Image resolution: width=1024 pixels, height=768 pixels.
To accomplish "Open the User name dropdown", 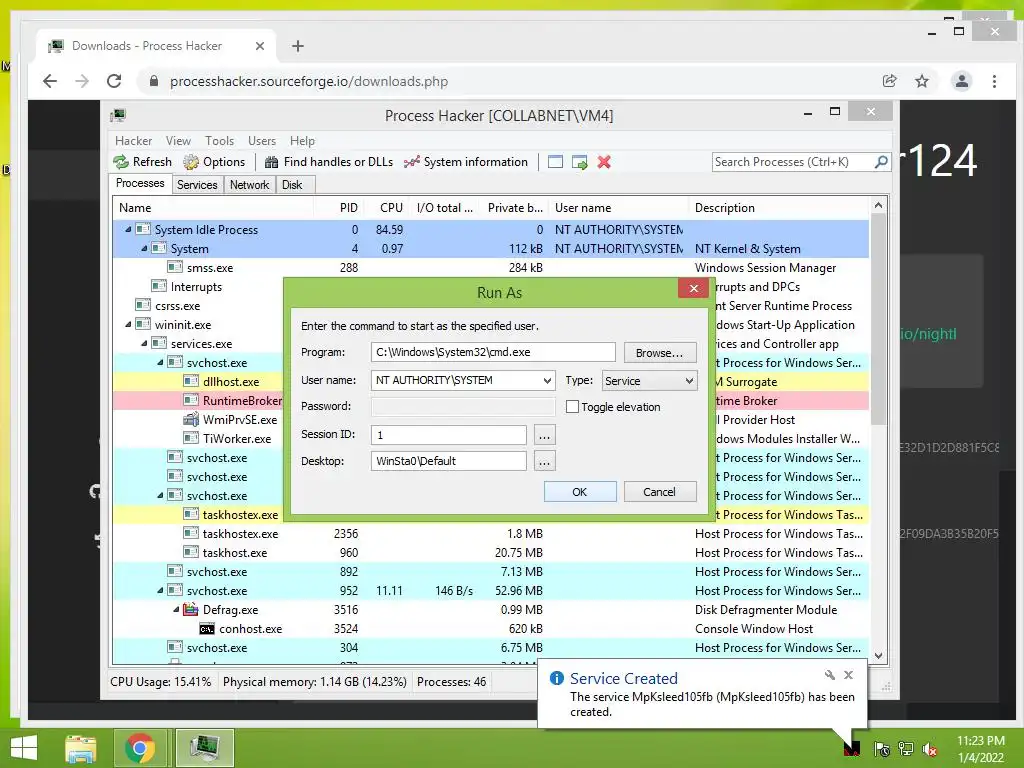I will pyautogui.click(x=547, y=380).
